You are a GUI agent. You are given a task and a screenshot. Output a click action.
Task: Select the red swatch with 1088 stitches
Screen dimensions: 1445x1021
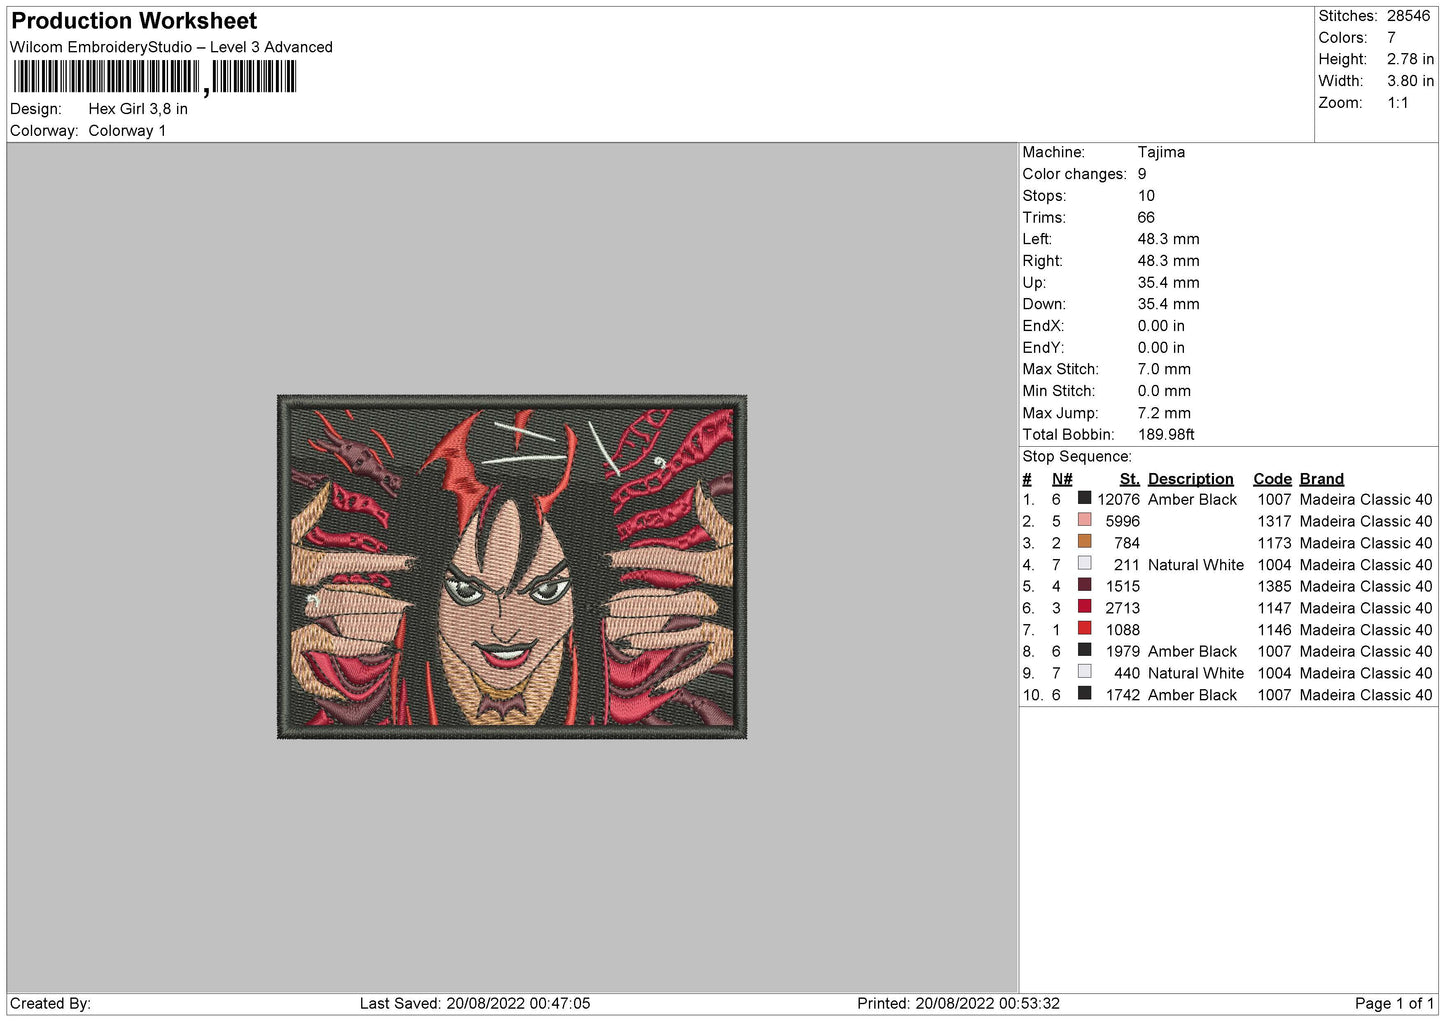tap(1084, 628)
